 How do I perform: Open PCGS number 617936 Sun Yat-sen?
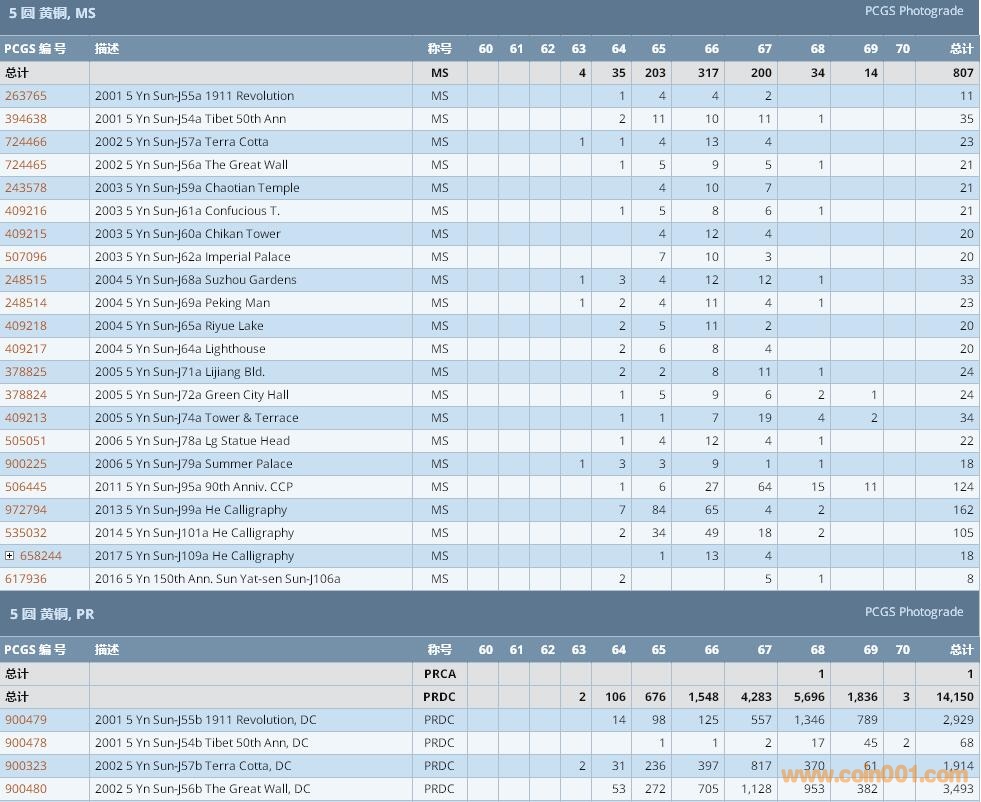(26, 579)
